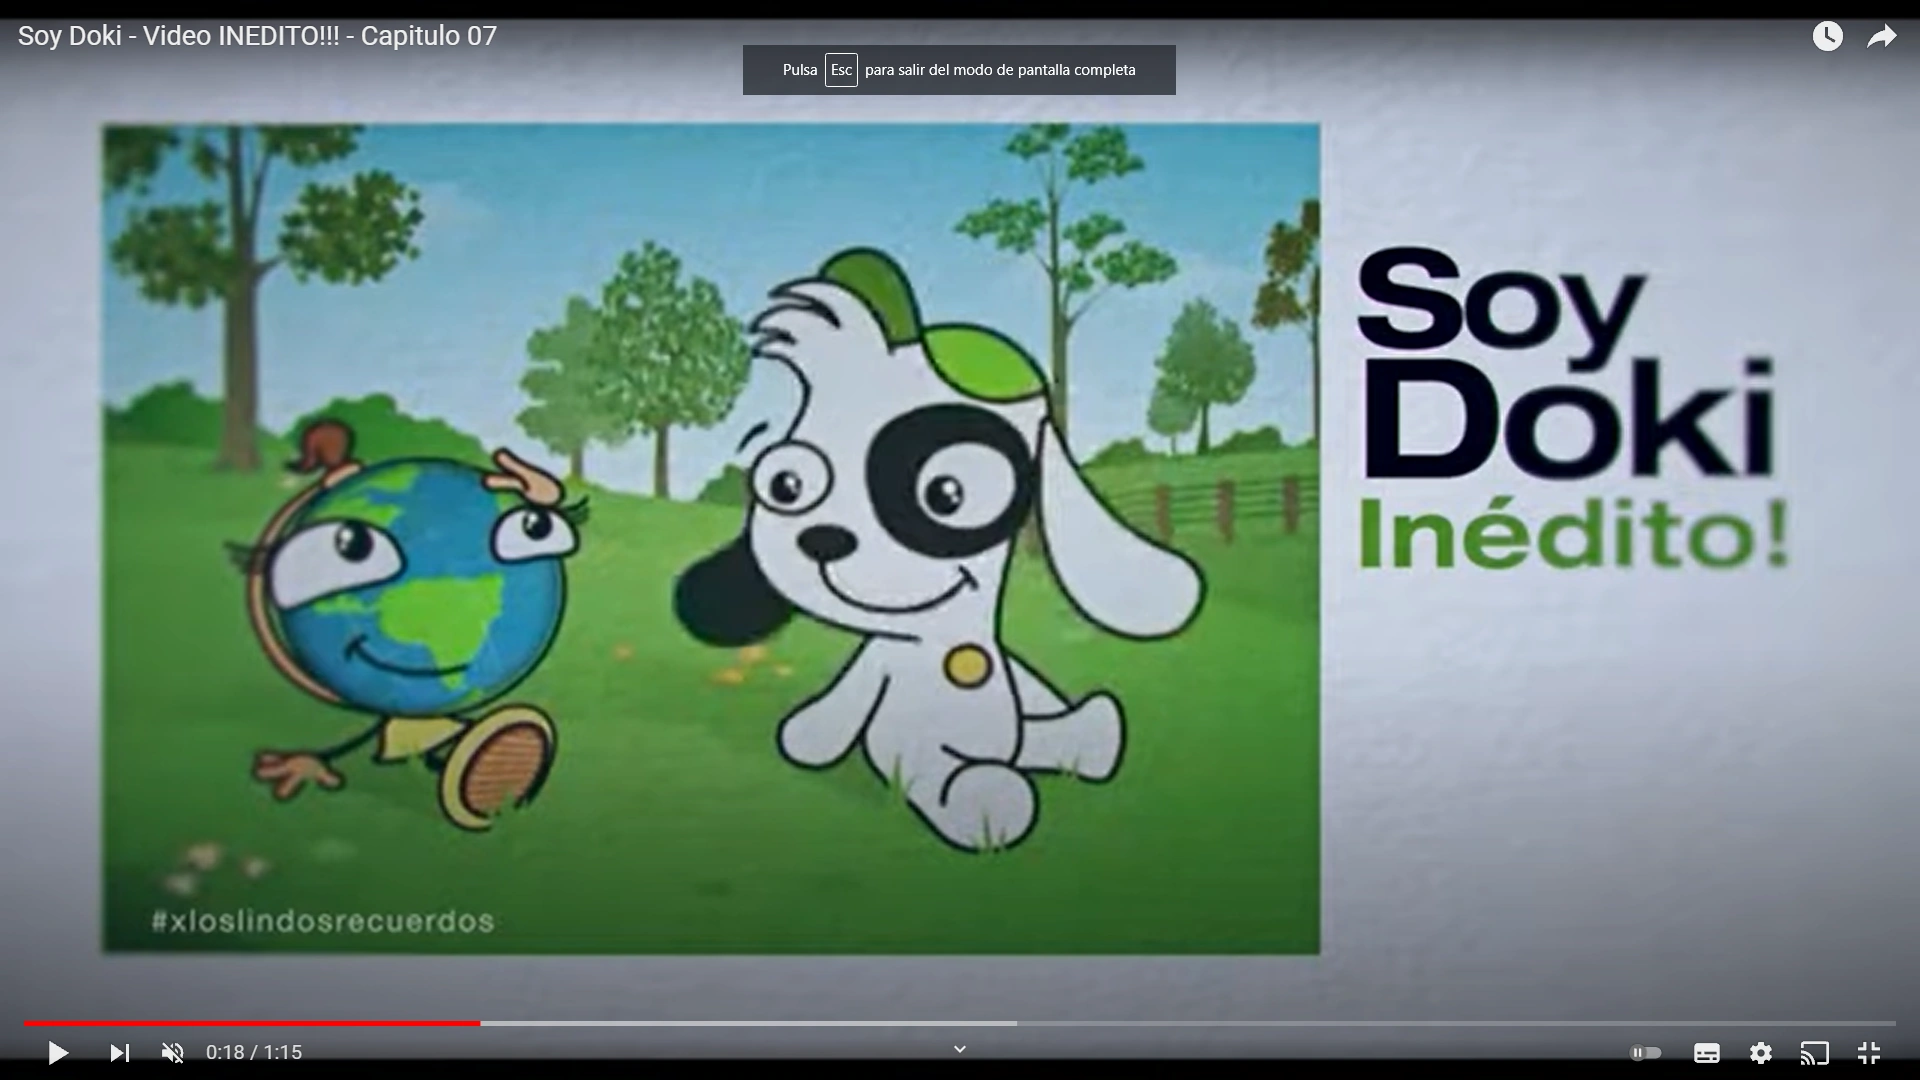Viewport: 1920px width, 1080px height.
Task: Skip to the next video
Action: pos(119,1052)
